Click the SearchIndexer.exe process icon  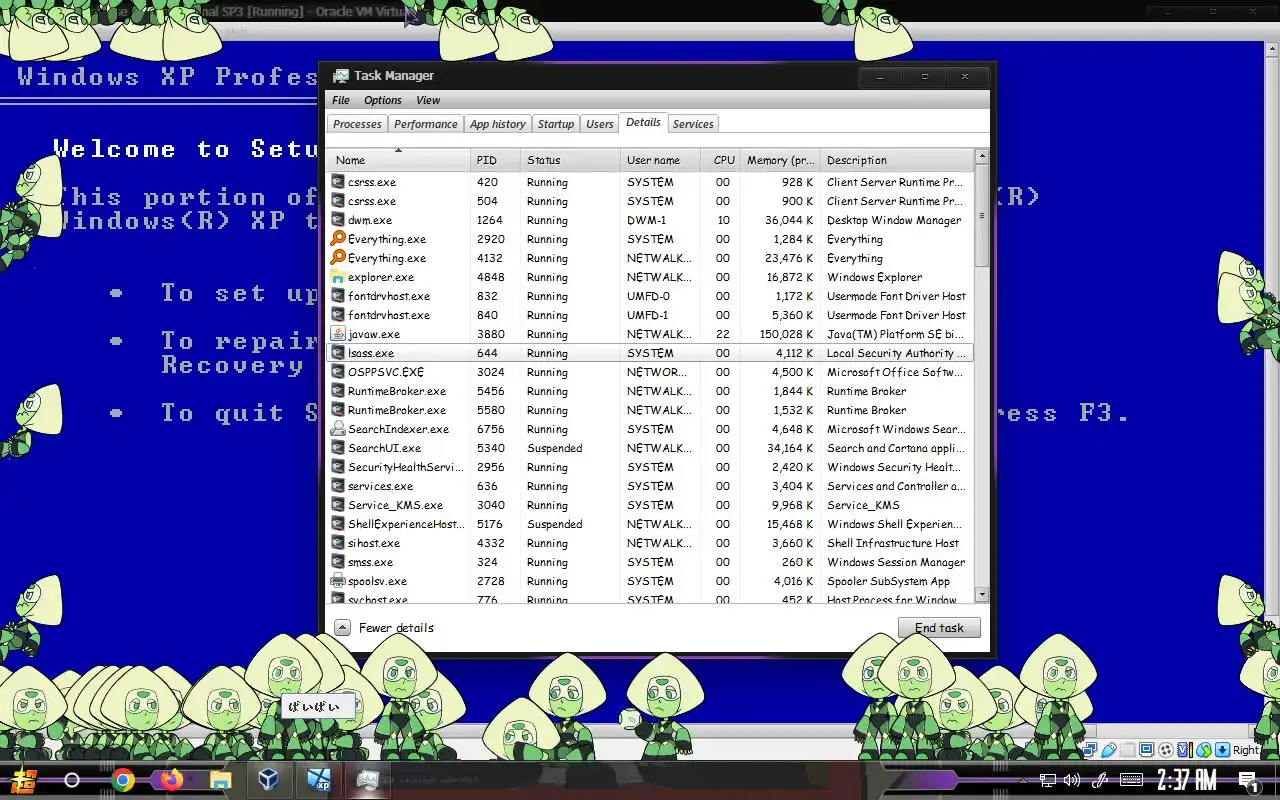click(338, 429)
